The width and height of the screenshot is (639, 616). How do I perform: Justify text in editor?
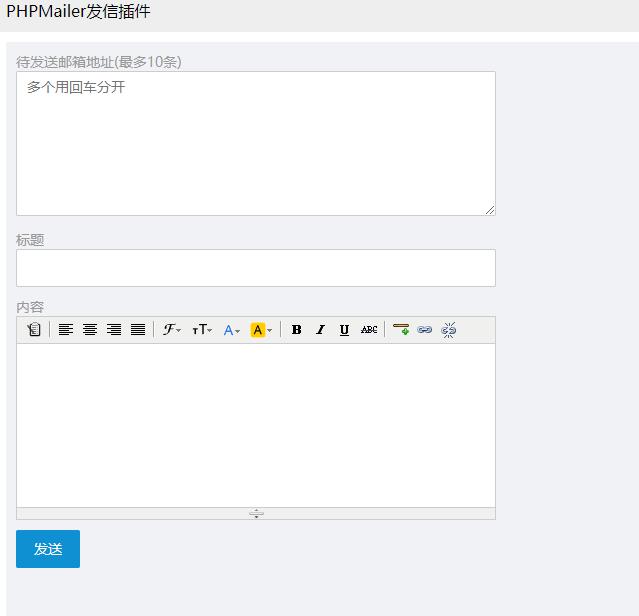pos(138,329)
